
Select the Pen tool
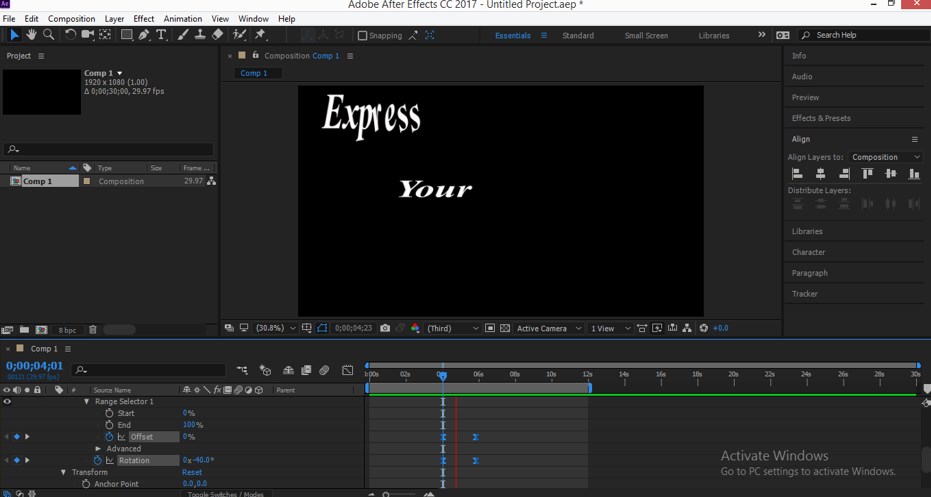click(x=144, y=35)
